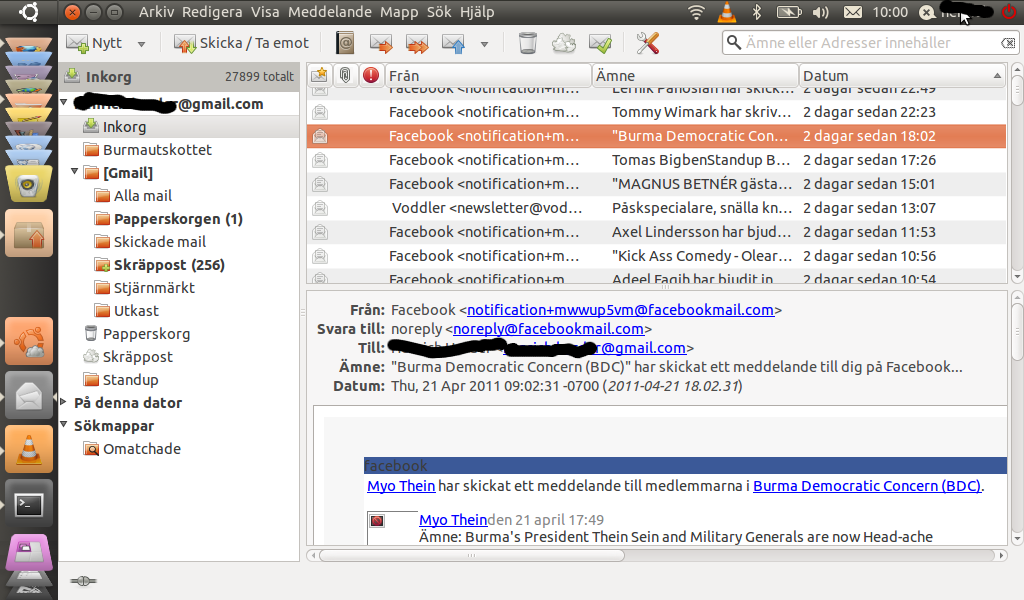This screenshot has height=600, width=1024.
Task: Select the Burmautskottet folder
Action: (x=157, y=150)
